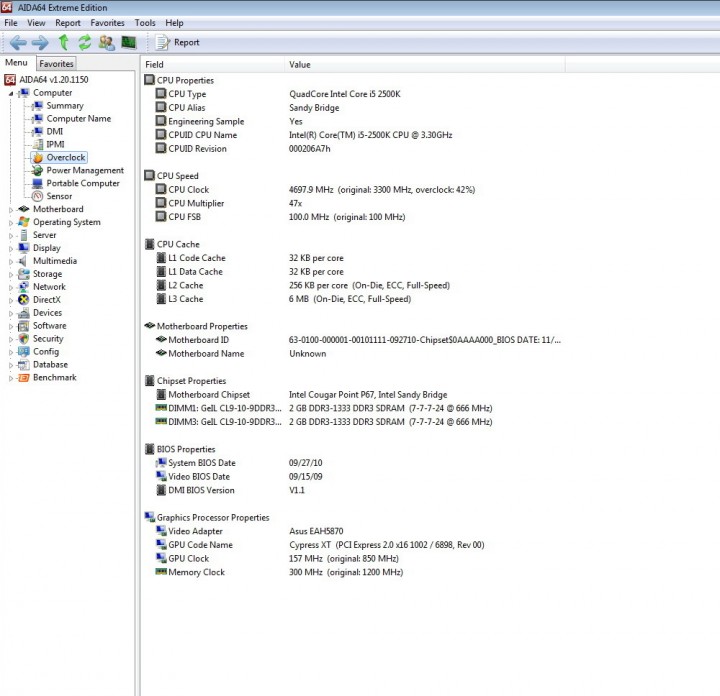Click the green monitor toolbar icon
Viewport: 720px width, 696px height.
[129, 43]
